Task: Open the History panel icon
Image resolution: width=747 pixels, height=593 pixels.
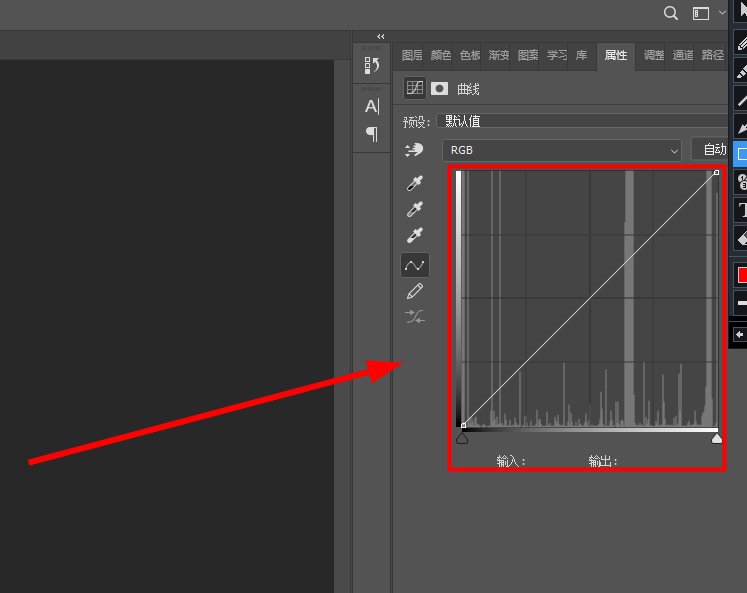Action: (372, 66)
